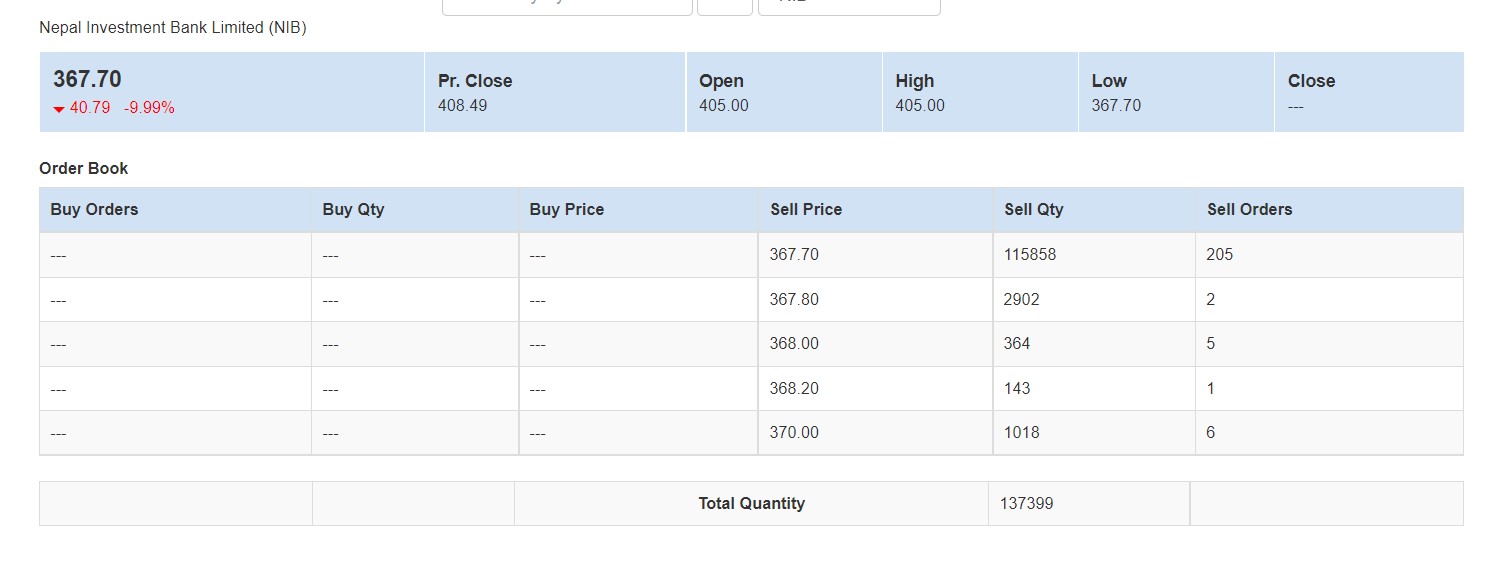Click the High label in the summary bar
Image resolution: width=1487 pixels, height=563 pixels.
click(914, 81)
